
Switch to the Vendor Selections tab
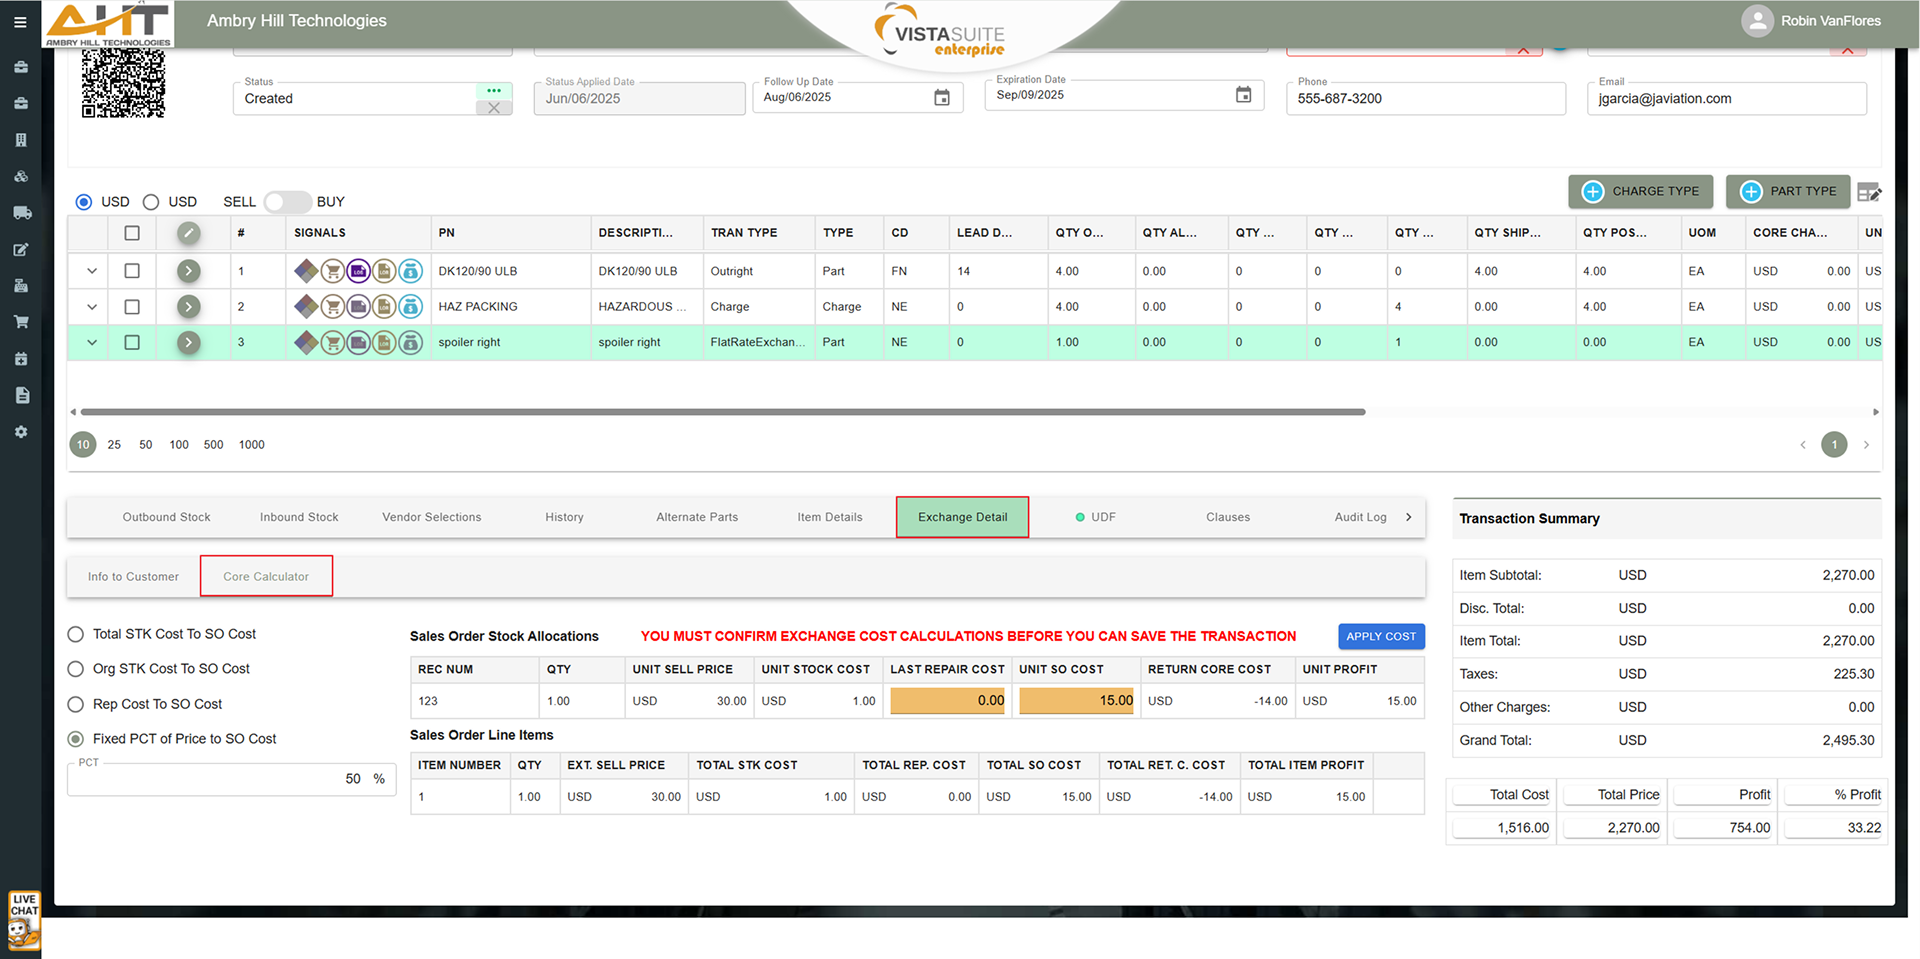point(431,517)
